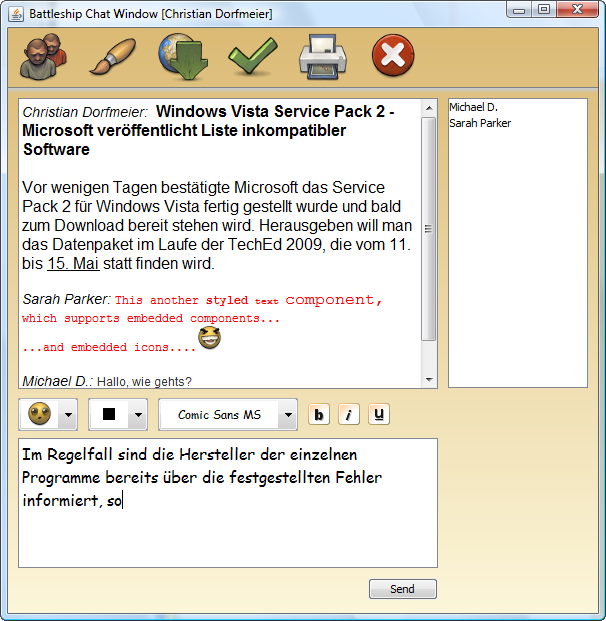
Task: Click the red X cancel icon
Action: (x=393, y=55)
